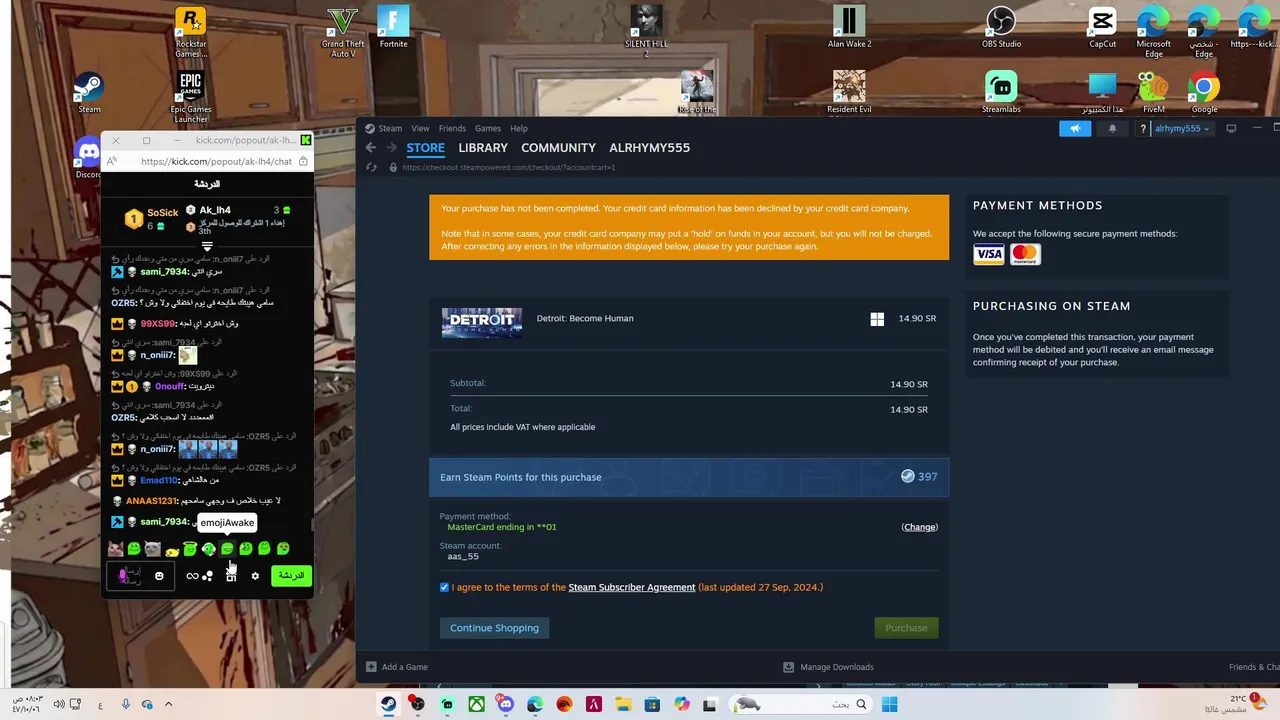Open the ALRHYMY555 profile tab
Image resolution: width=1280 pixels, height=720 pixels.
tap(649, 147)
